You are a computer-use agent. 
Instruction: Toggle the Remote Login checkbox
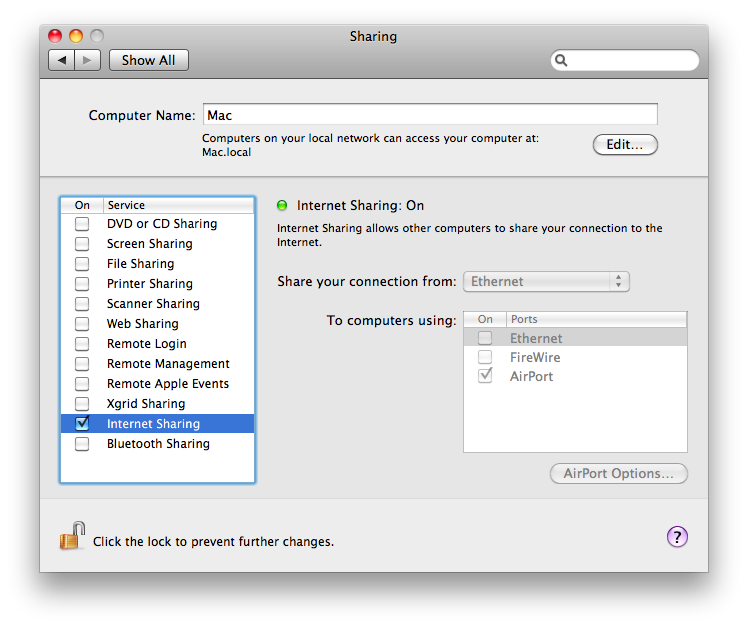pos(82,344)
